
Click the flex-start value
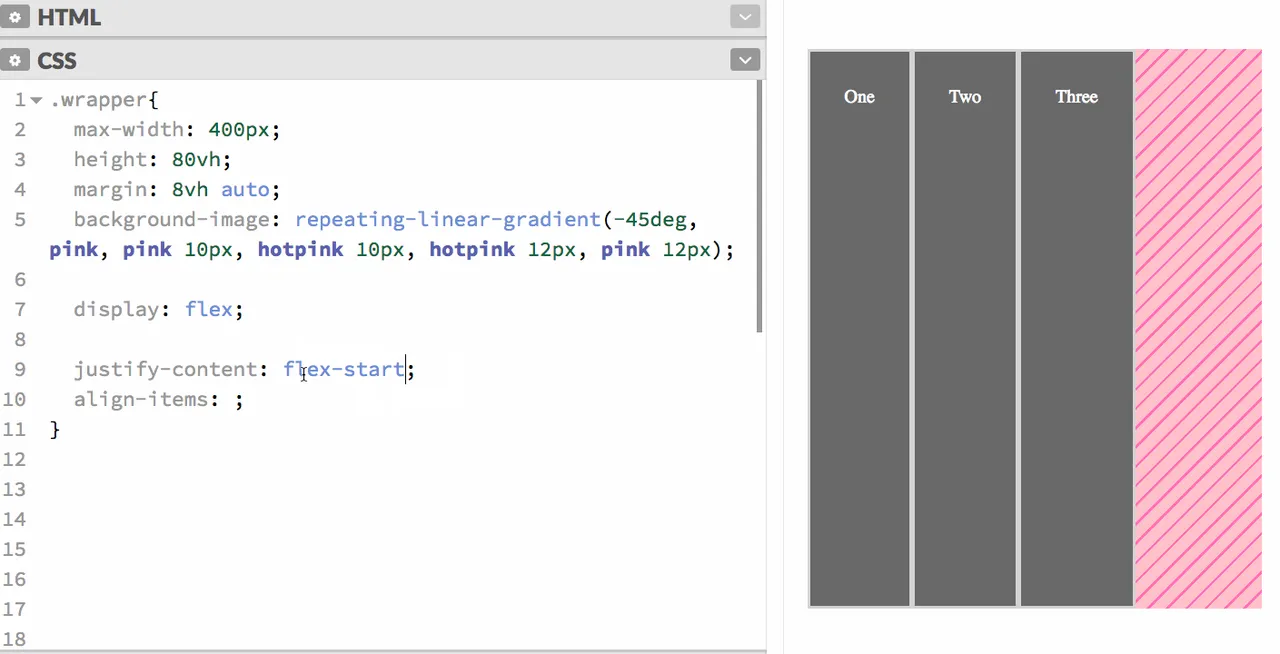[344, 370]
